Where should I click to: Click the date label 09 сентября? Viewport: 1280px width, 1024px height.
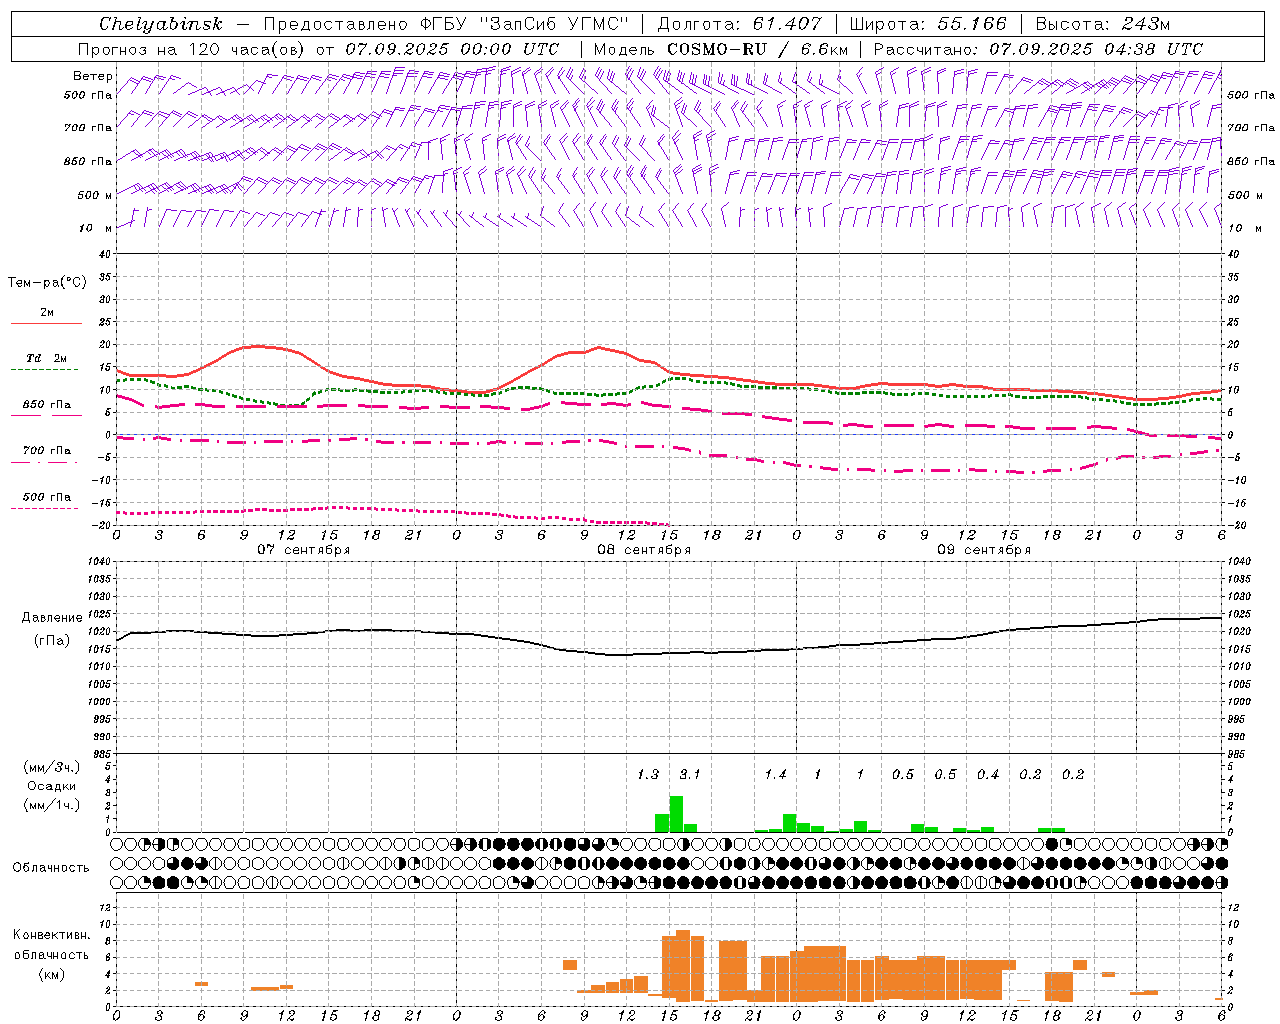pos(984,550)
